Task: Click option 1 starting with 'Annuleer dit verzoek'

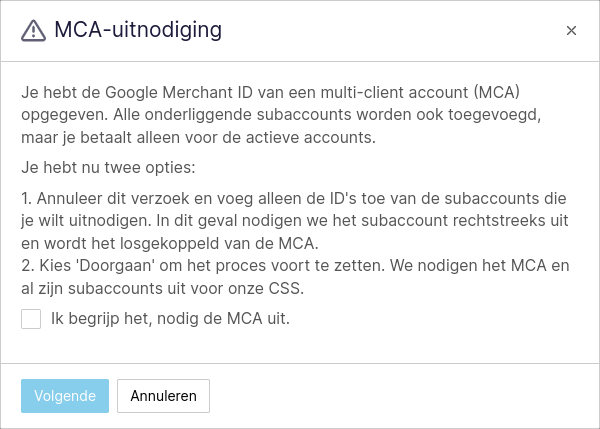Action: [295, 221]
